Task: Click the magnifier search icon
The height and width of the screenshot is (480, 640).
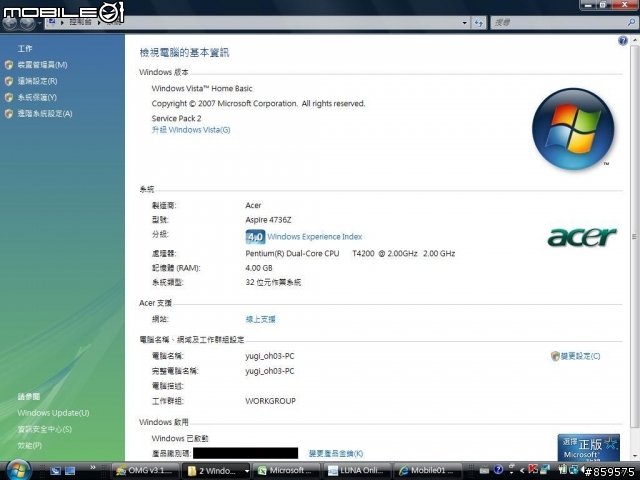Action: tap(631, 23)
